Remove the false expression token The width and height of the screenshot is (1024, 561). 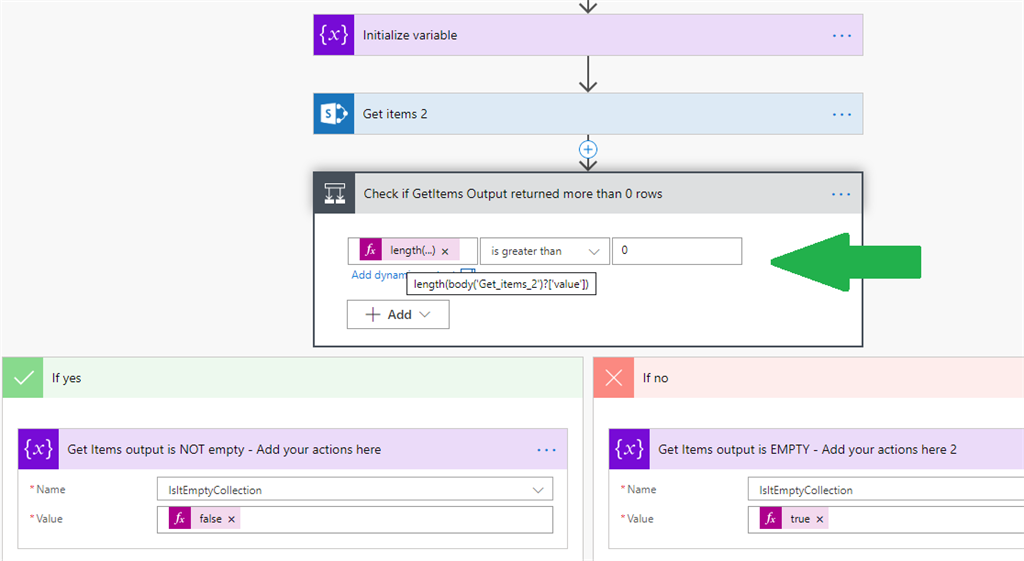231,519
